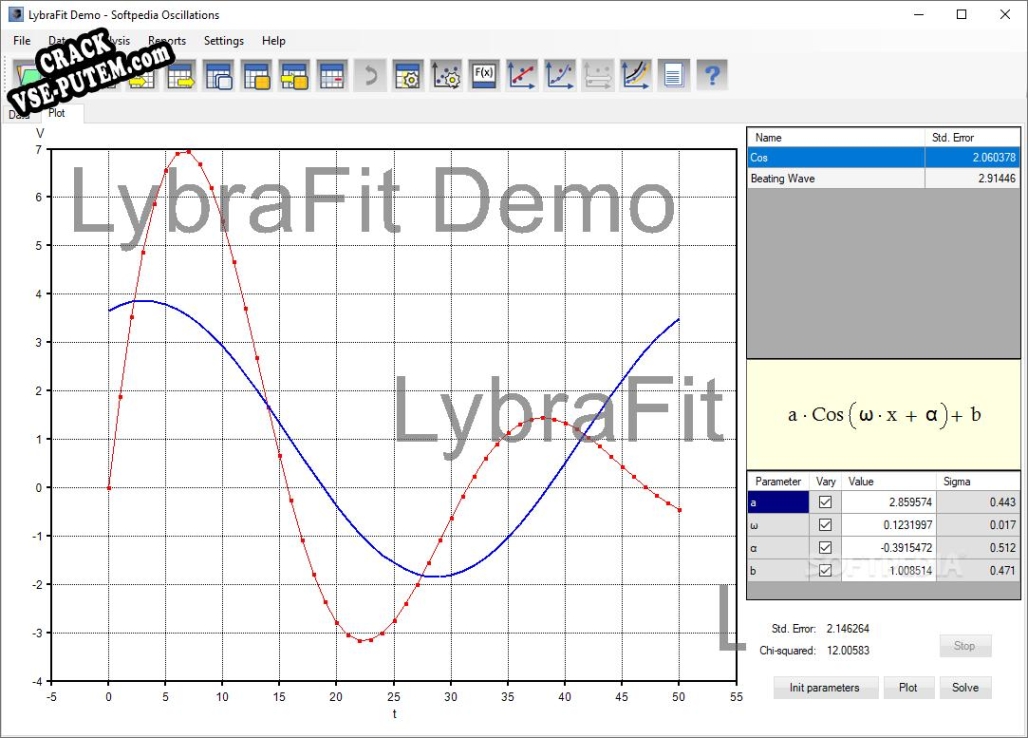Click the Name column header

click(x=836, y=138)
